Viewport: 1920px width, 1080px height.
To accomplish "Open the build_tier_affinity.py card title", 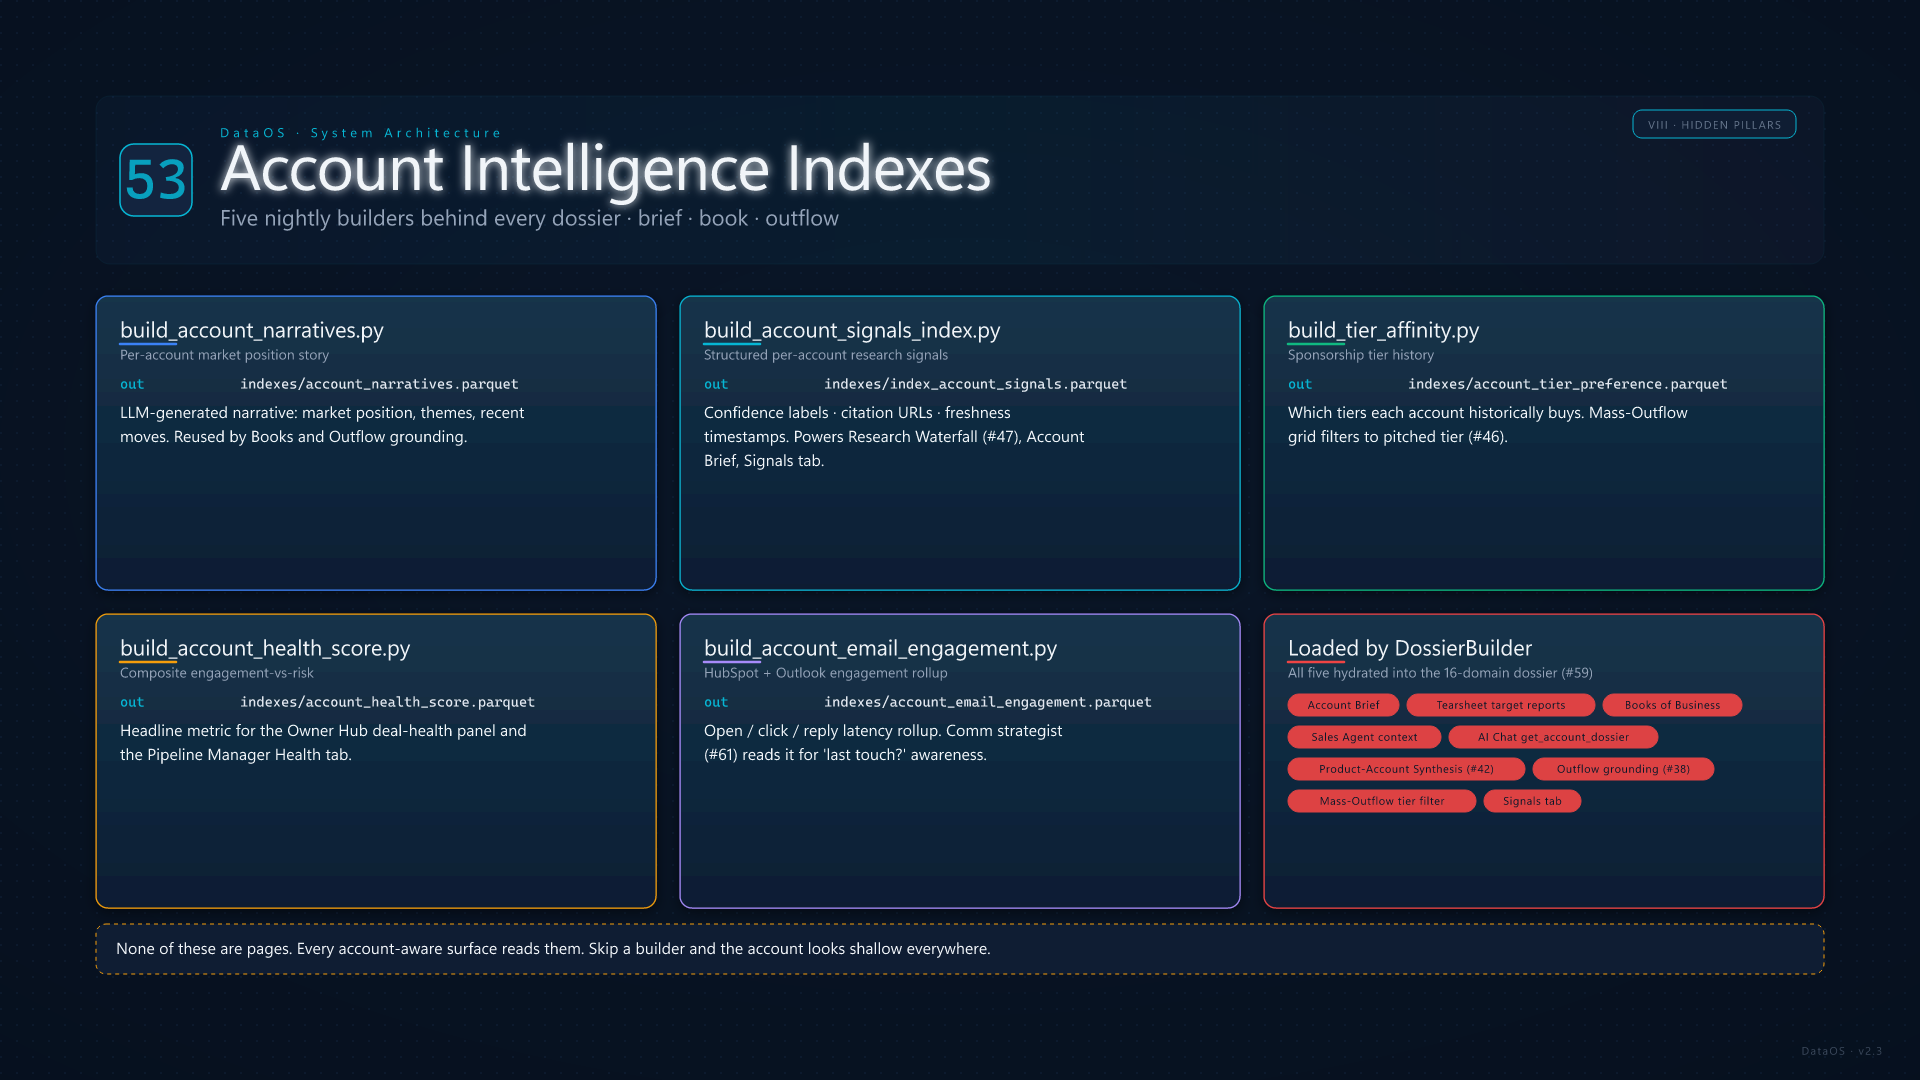I will click(x=1383, y=330).
